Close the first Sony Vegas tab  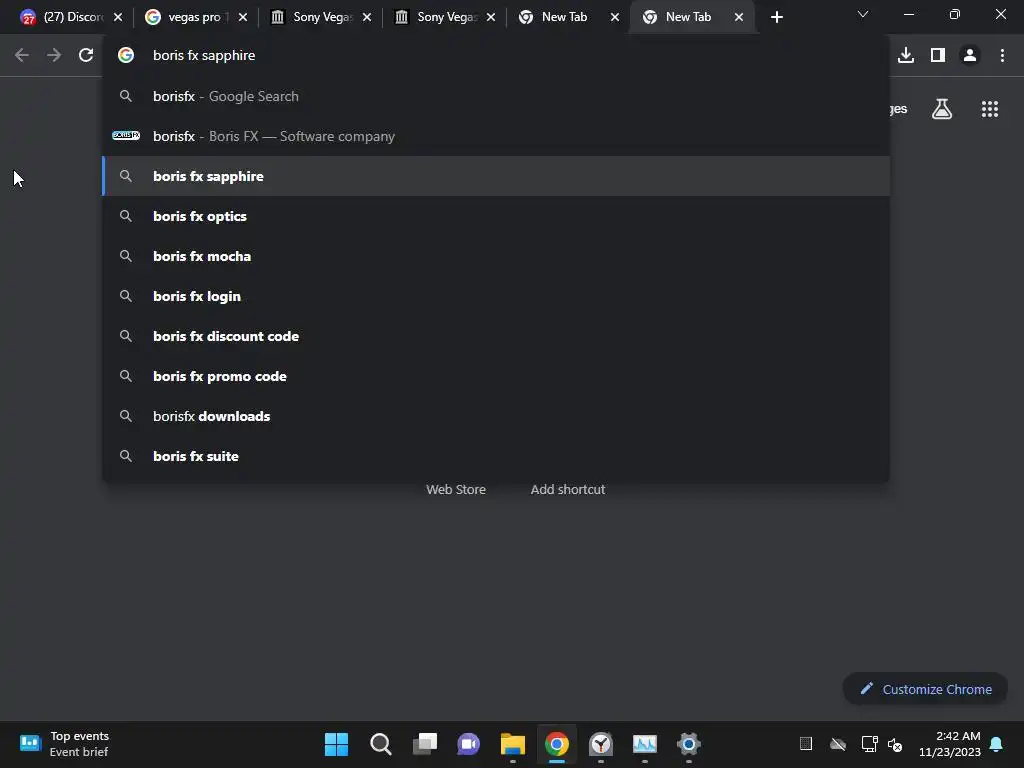pos(367,18)
